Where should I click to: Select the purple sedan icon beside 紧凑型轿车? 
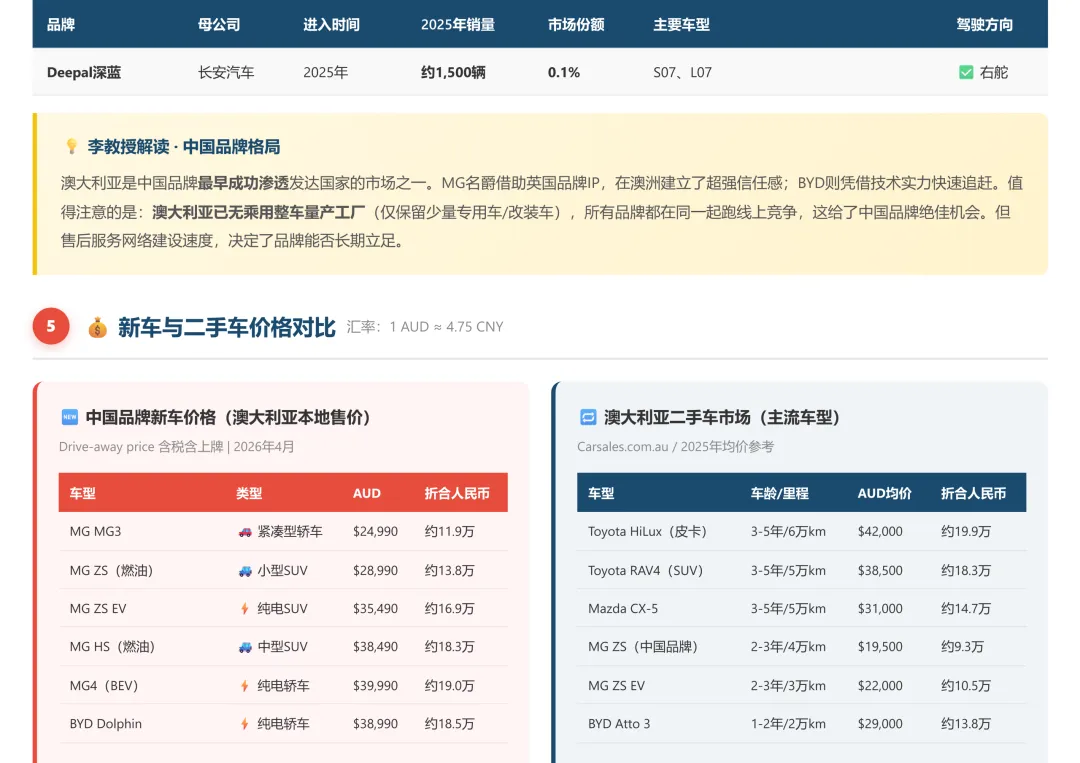click(x=246, y=531)
